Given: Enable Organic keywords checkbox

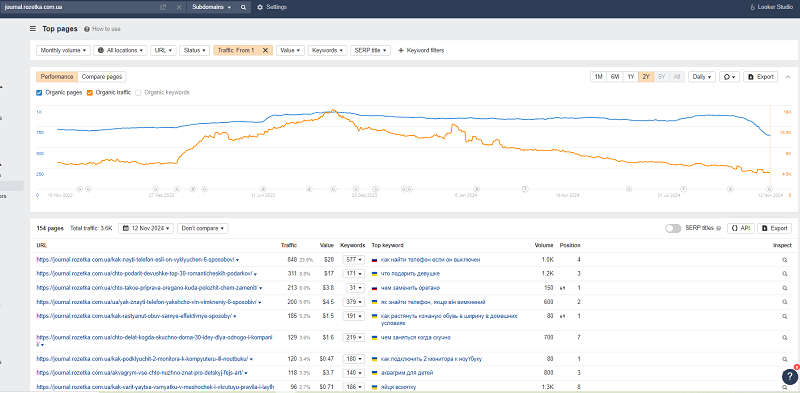Looking at the screenshot, I should coord(138,93).
